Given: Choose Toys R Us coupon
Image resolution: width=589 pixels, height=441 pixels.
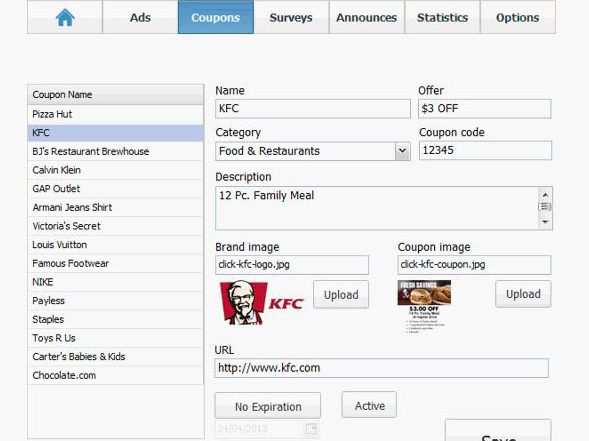Looking at the screenshot, I should (115, 338).
